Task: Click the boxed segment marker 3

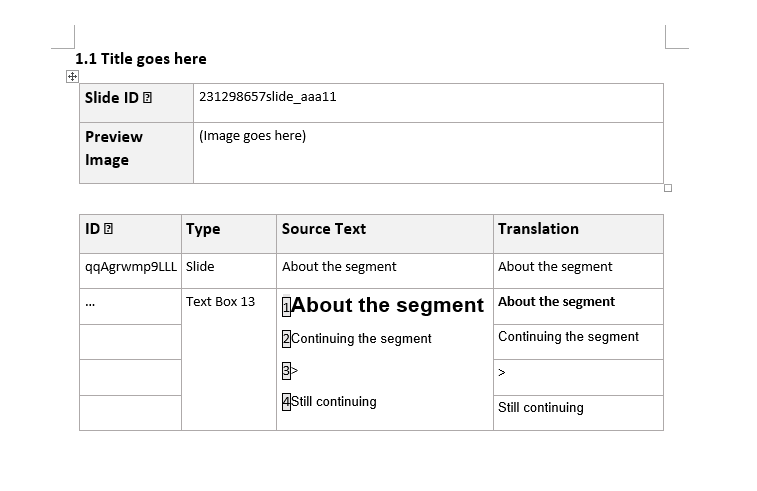Action: 286,371
